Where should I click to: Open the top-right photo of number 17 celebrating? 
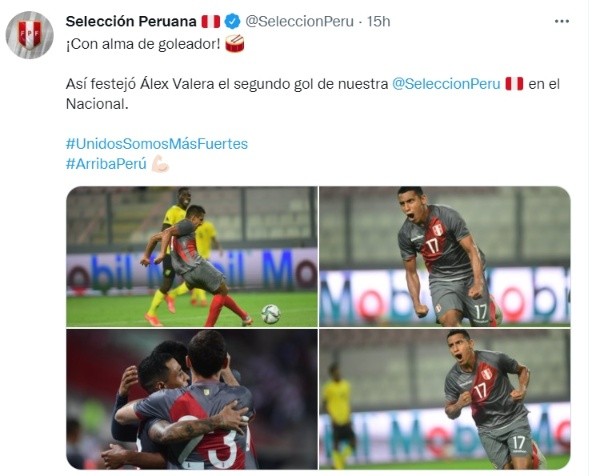point(445,256)
